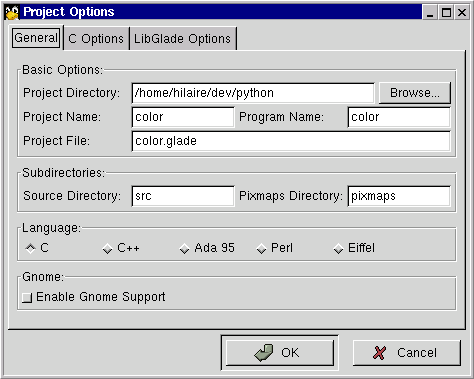Click in the Source Directory field

click(183, 196)
